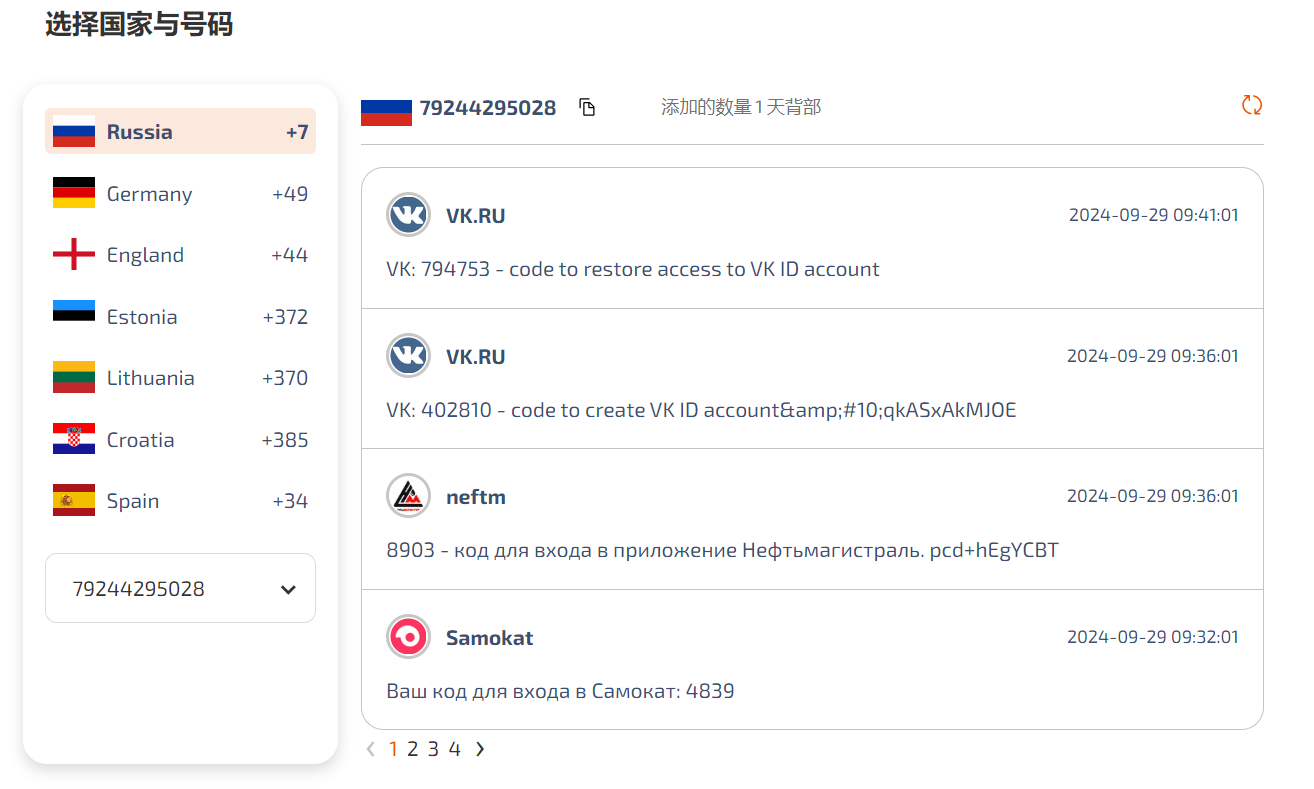Click the VK.RU sender name at 09:41:01

coord(475,215)
